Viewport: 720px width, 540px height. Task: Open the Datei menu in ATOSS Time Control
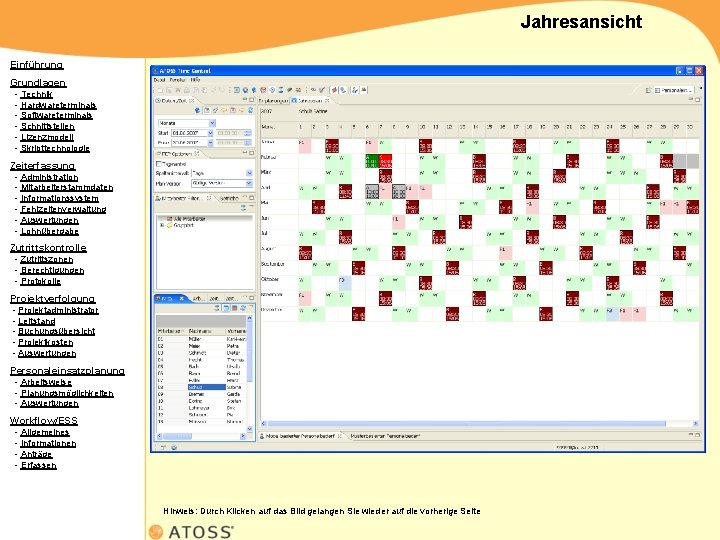click(x=159, y=80)
